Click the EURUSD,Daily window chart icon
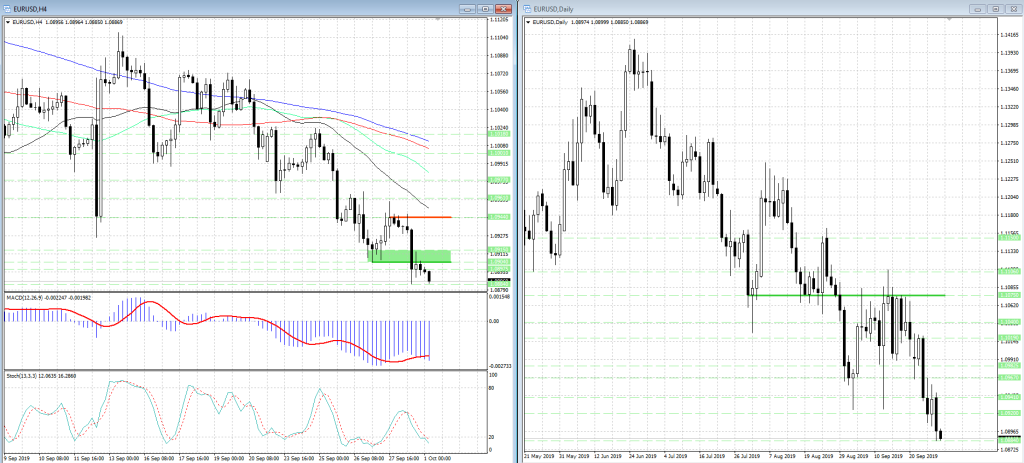Screen dimensions: 1024x463 coord(528,8)
